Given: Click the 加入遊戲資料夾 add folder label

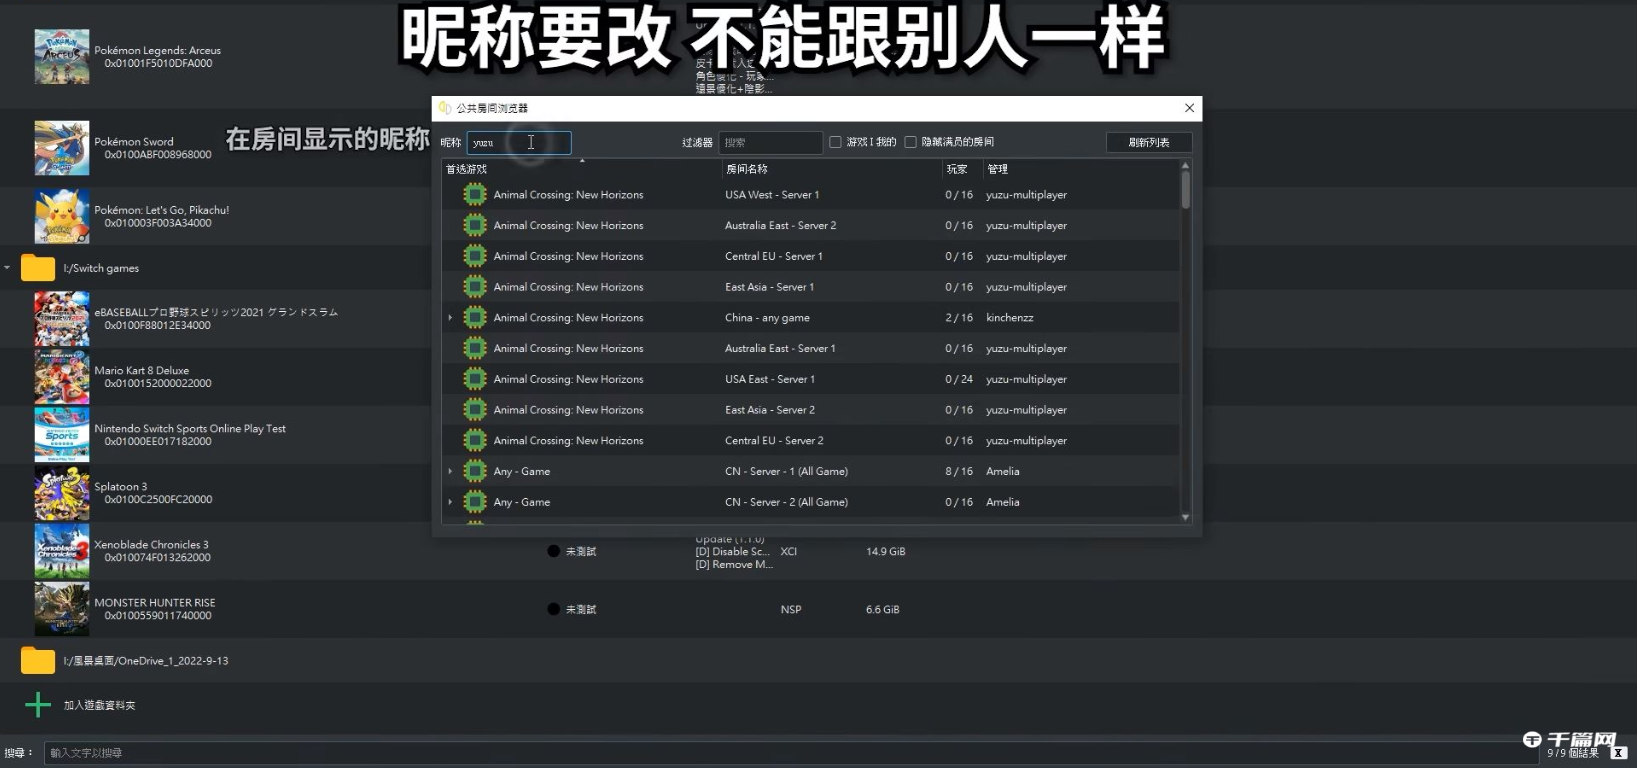Looking at the screenshot, I should click(100, 705).
